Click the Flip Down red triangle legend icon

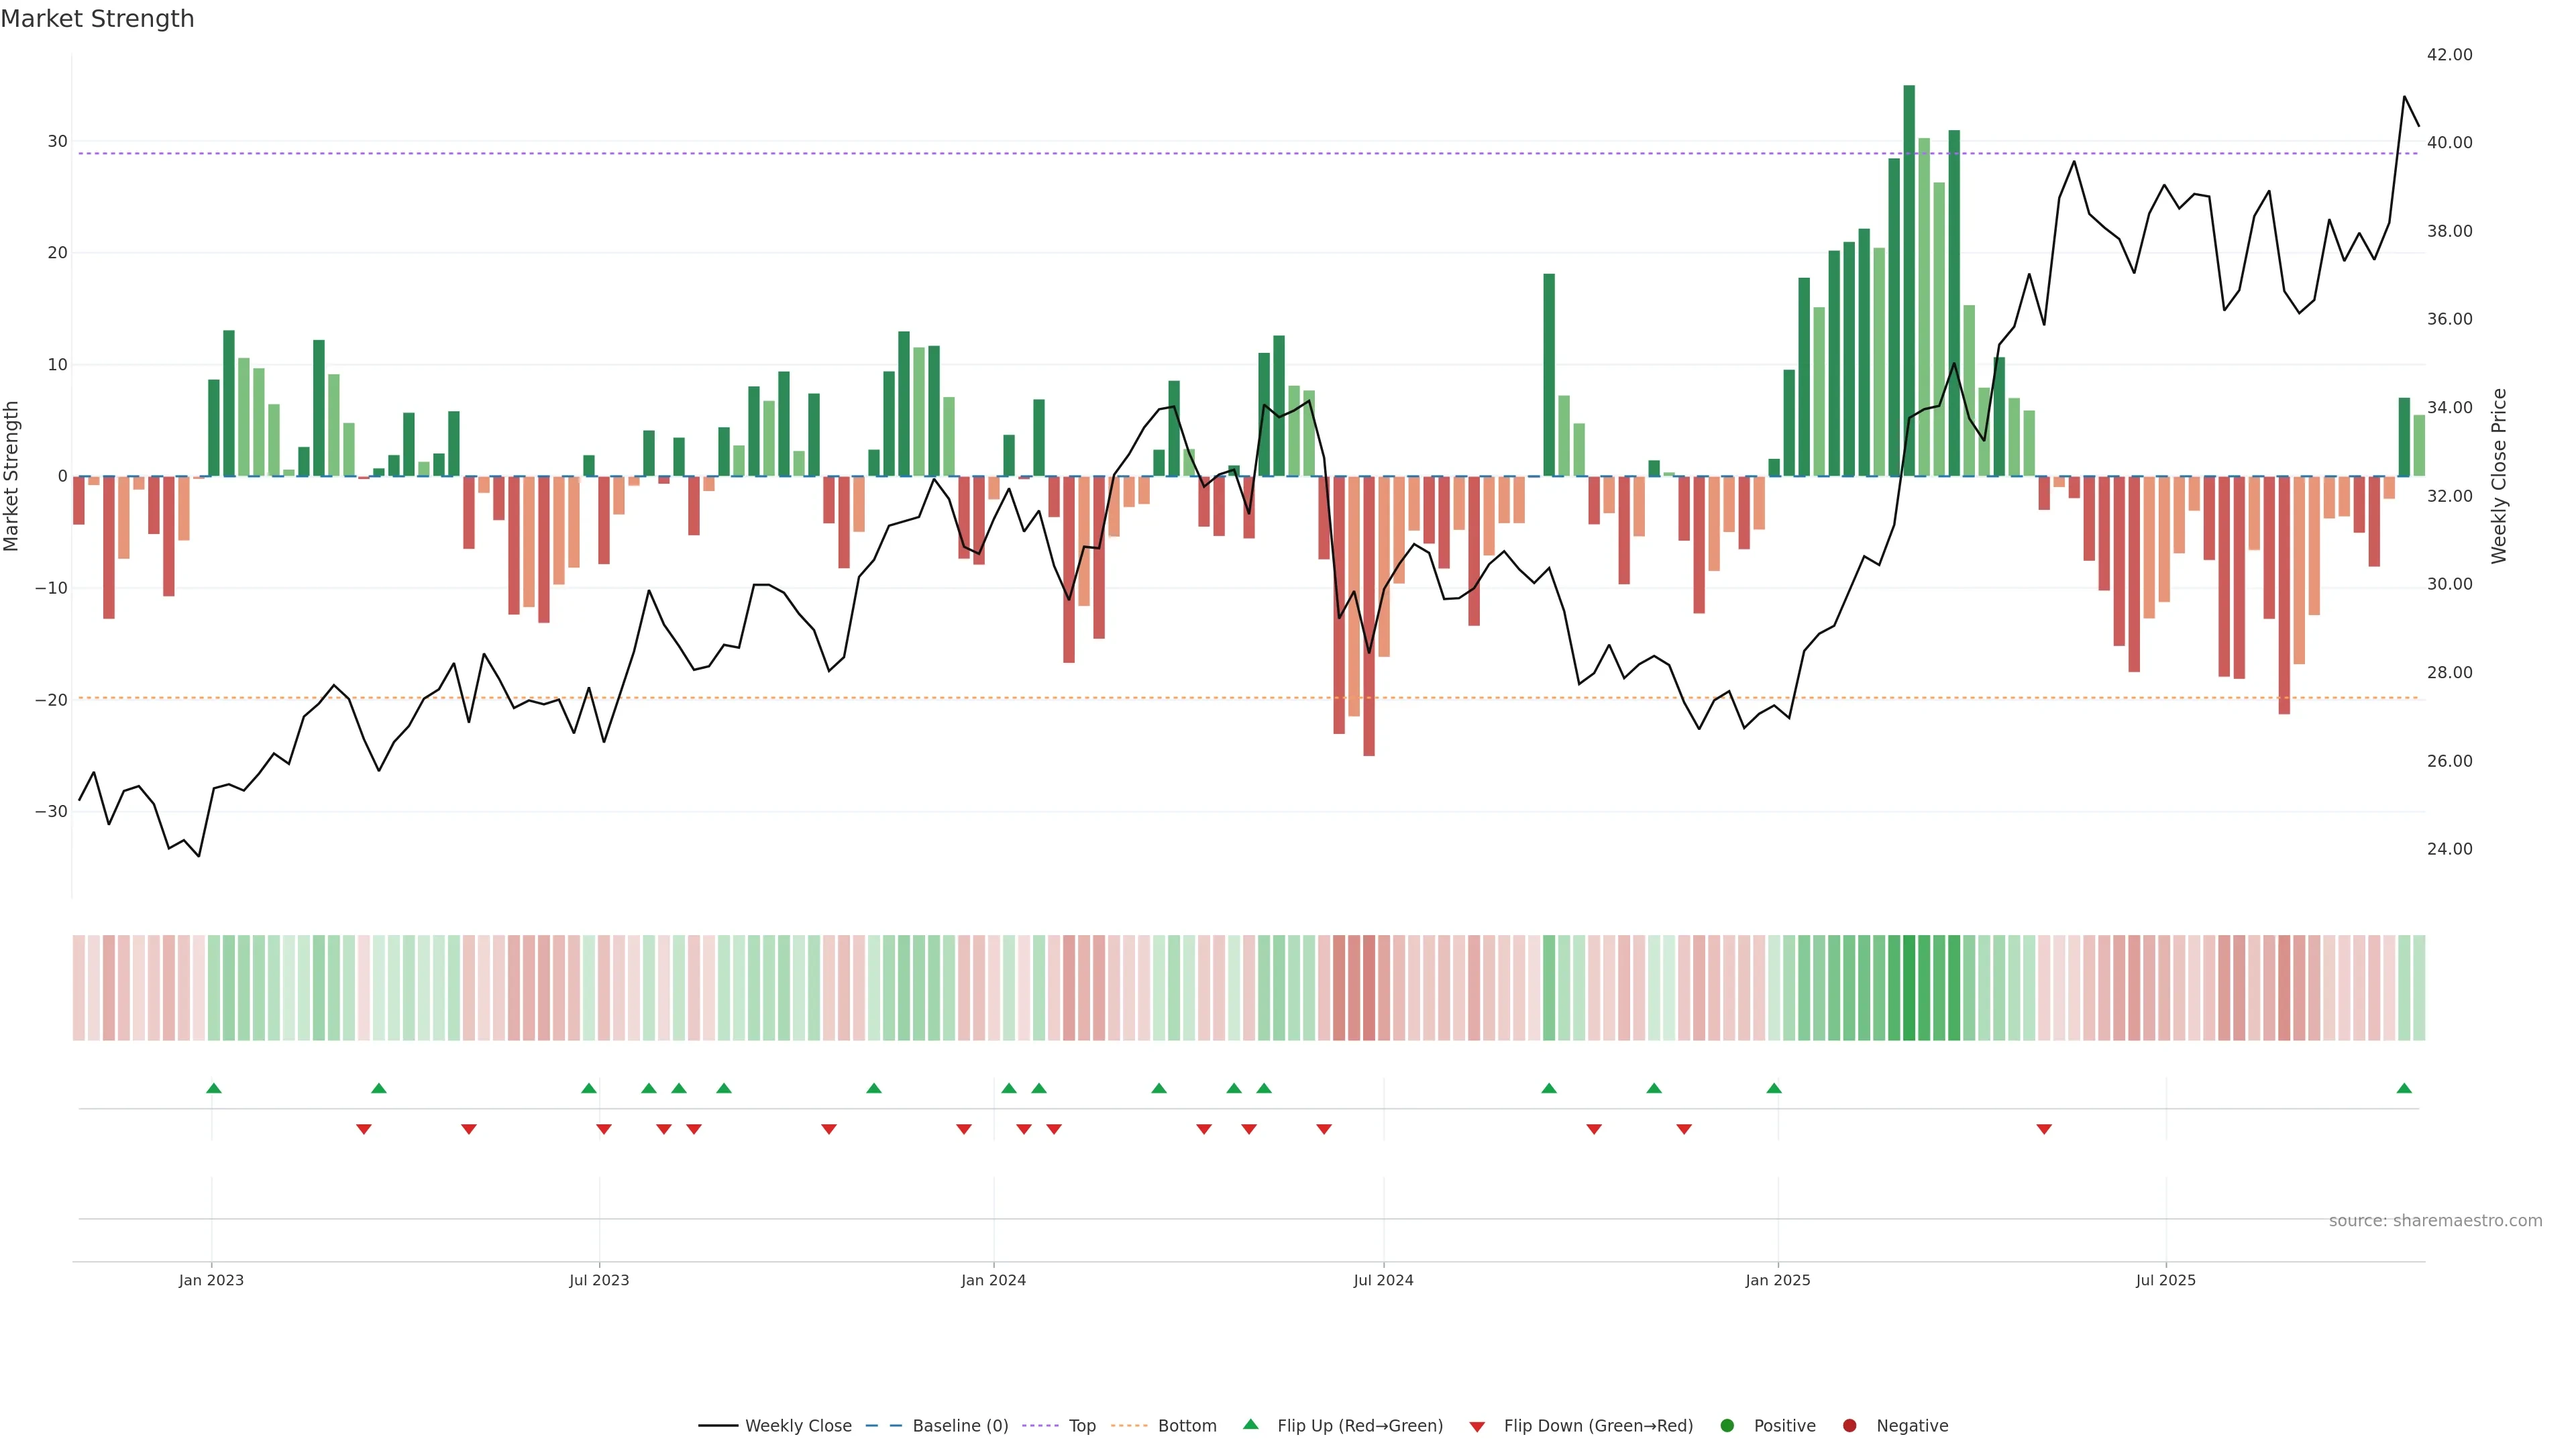pyautogui.click(x=1477, y=1427)
